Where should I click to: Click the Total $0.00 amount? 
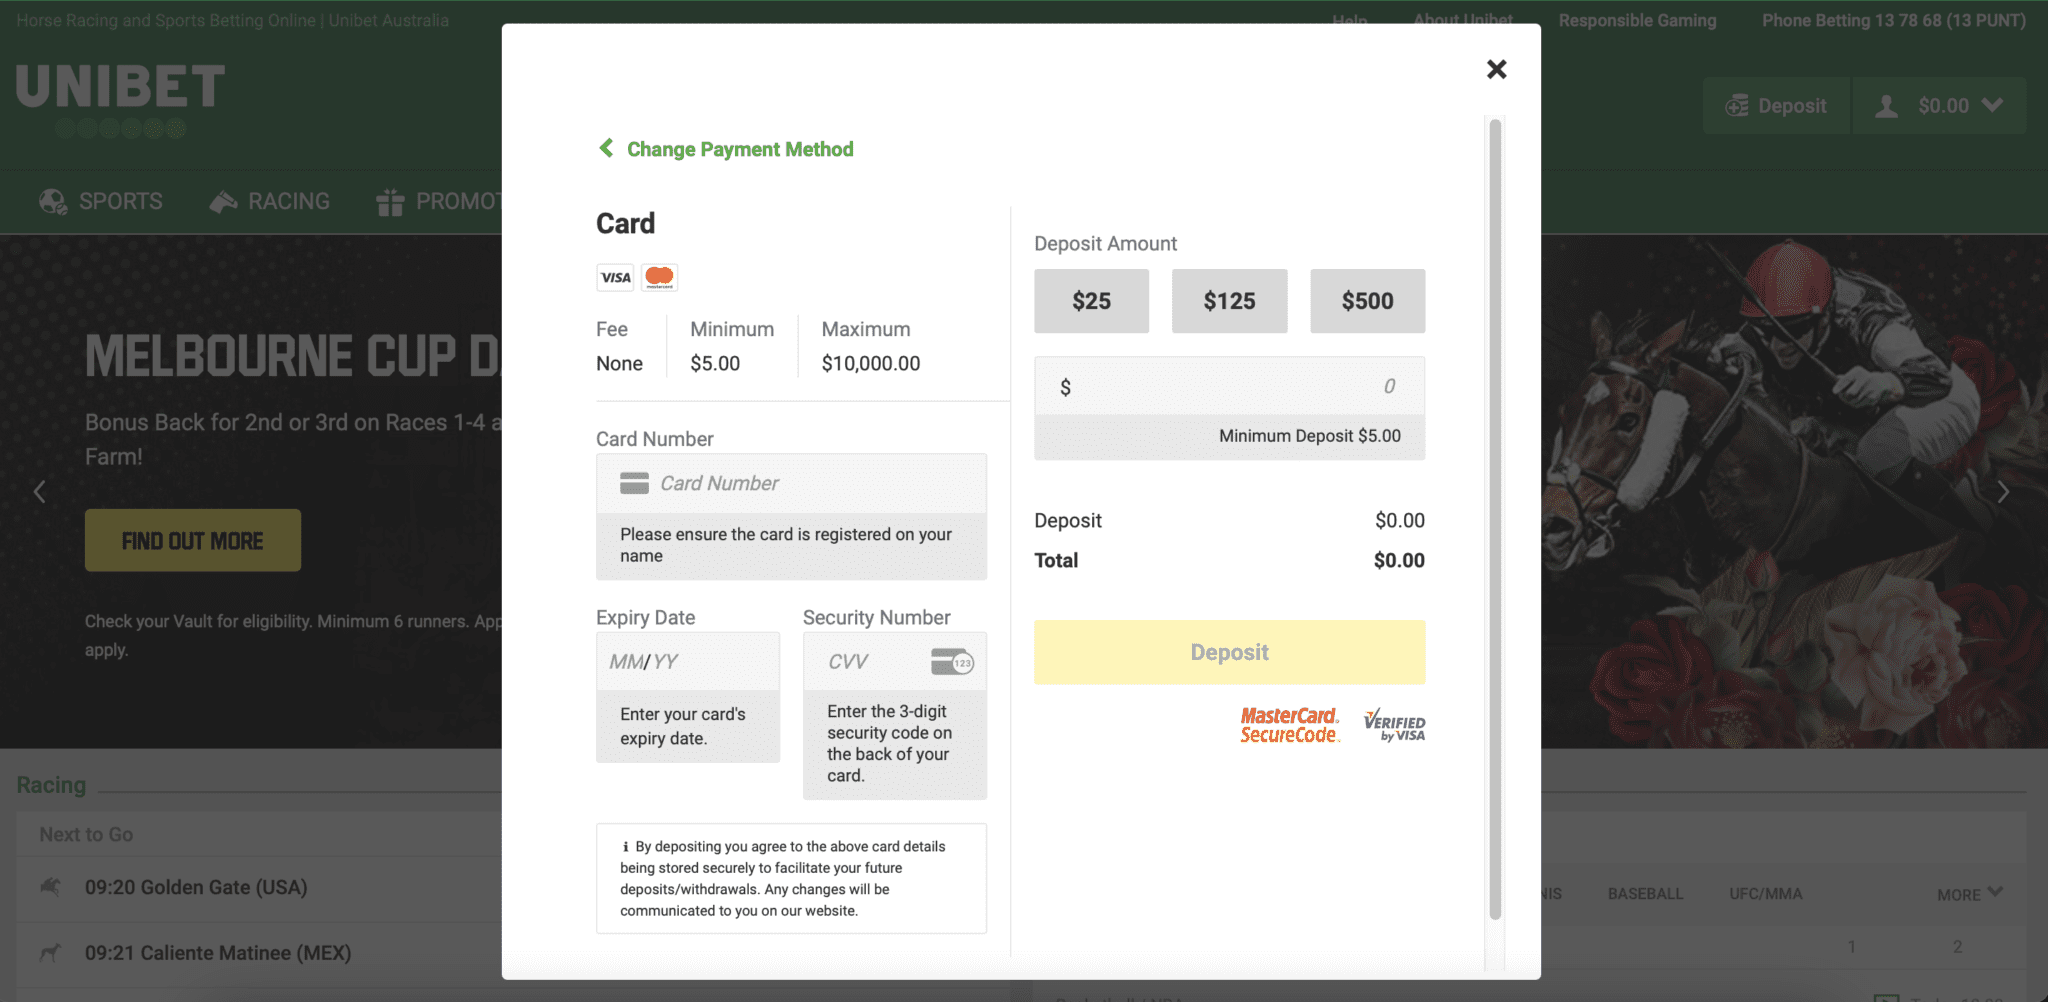point(1399,560)
